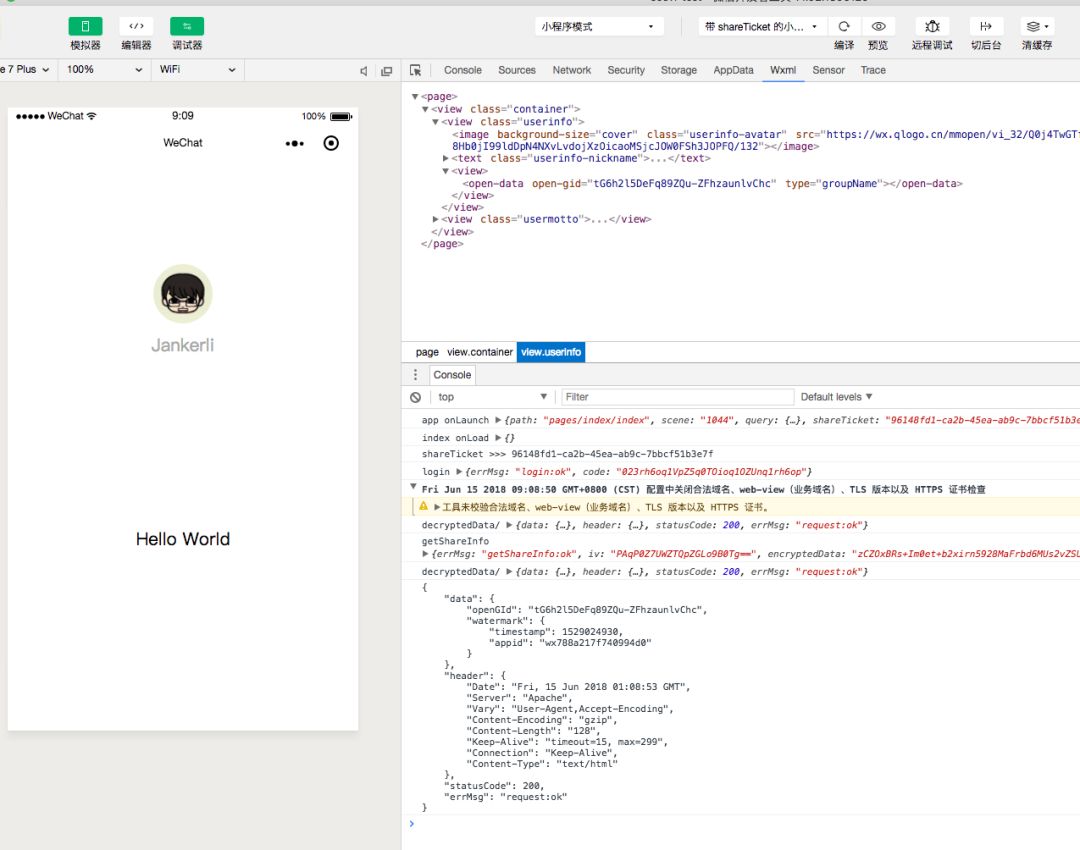Switch to the Trace tab

(x=873, y=70)
